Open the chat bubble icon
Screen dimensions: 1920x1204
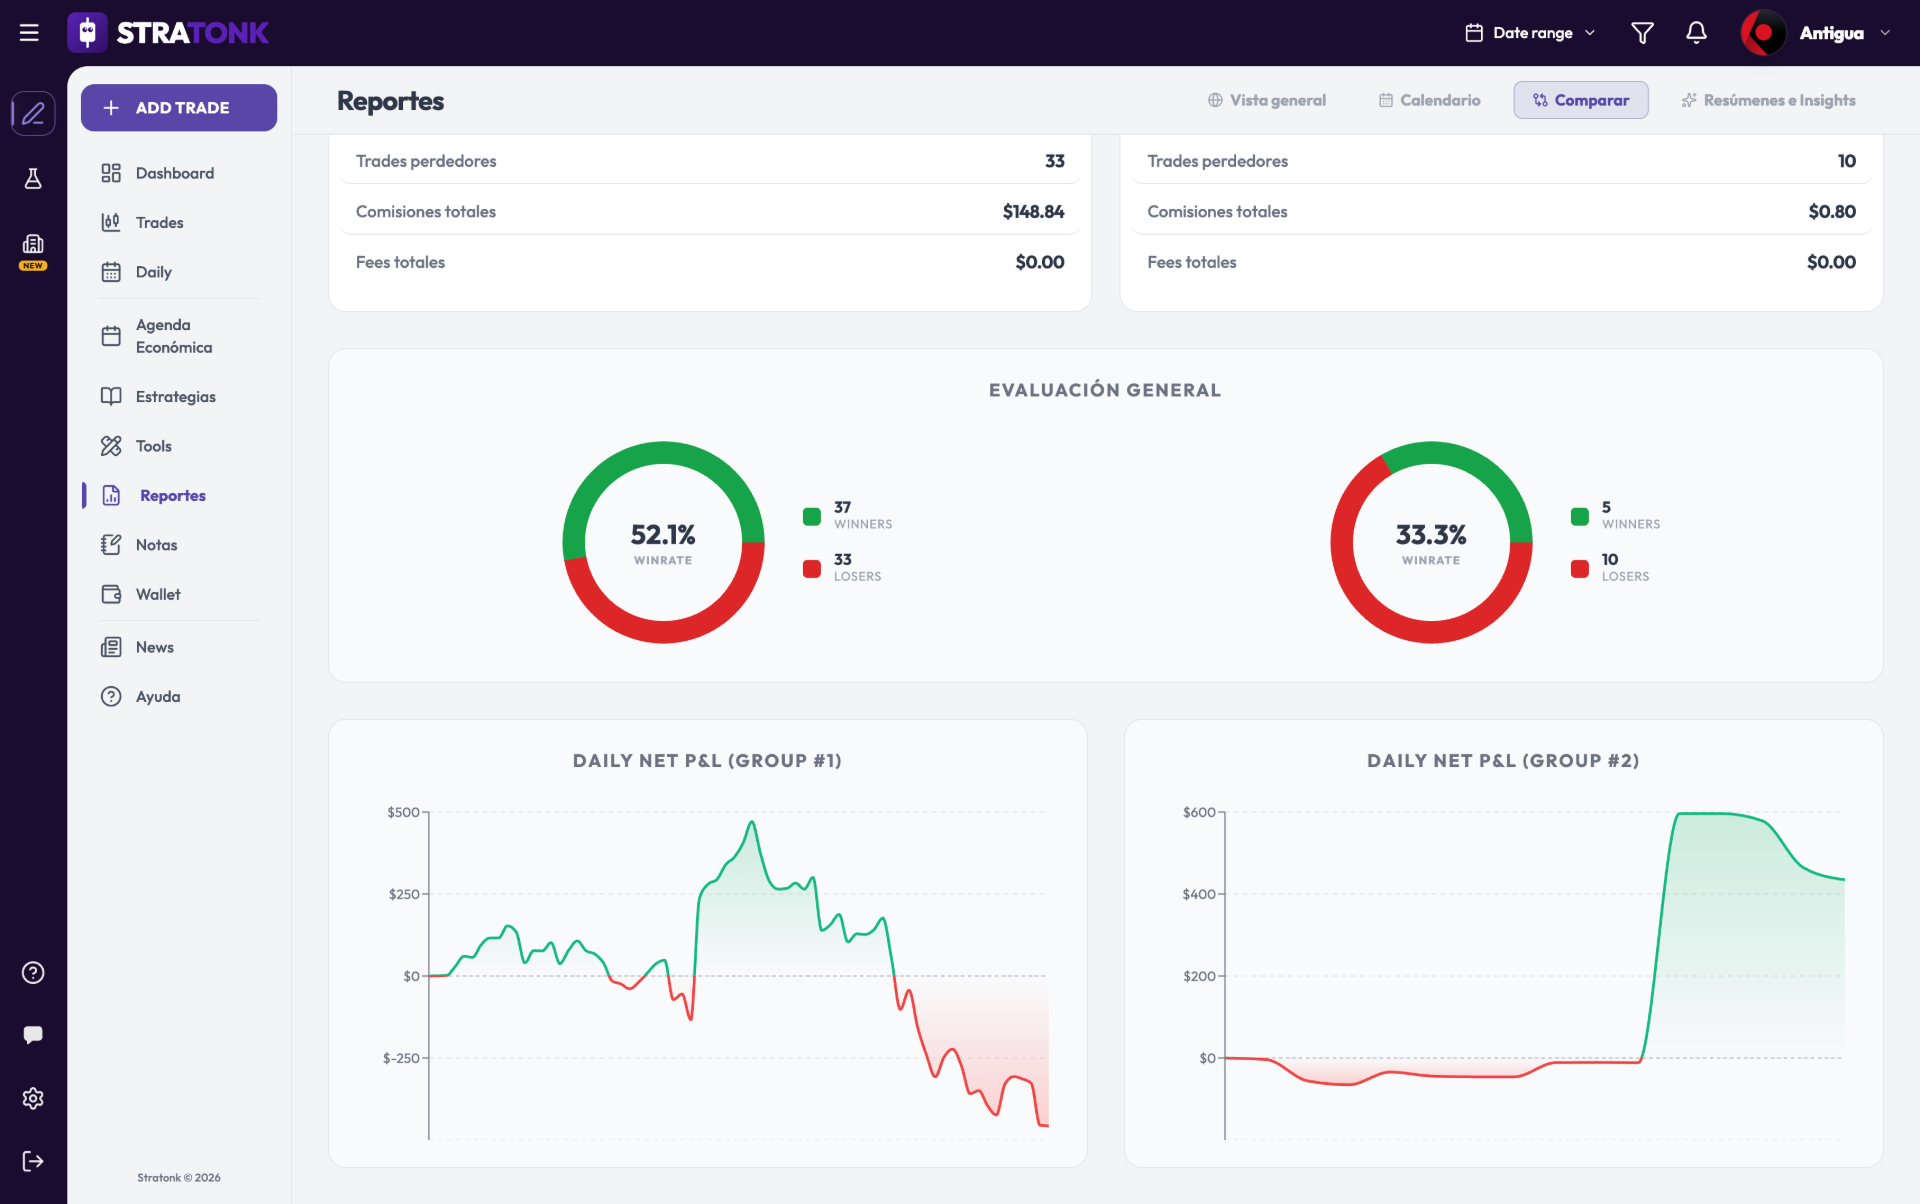point(33,1035)
